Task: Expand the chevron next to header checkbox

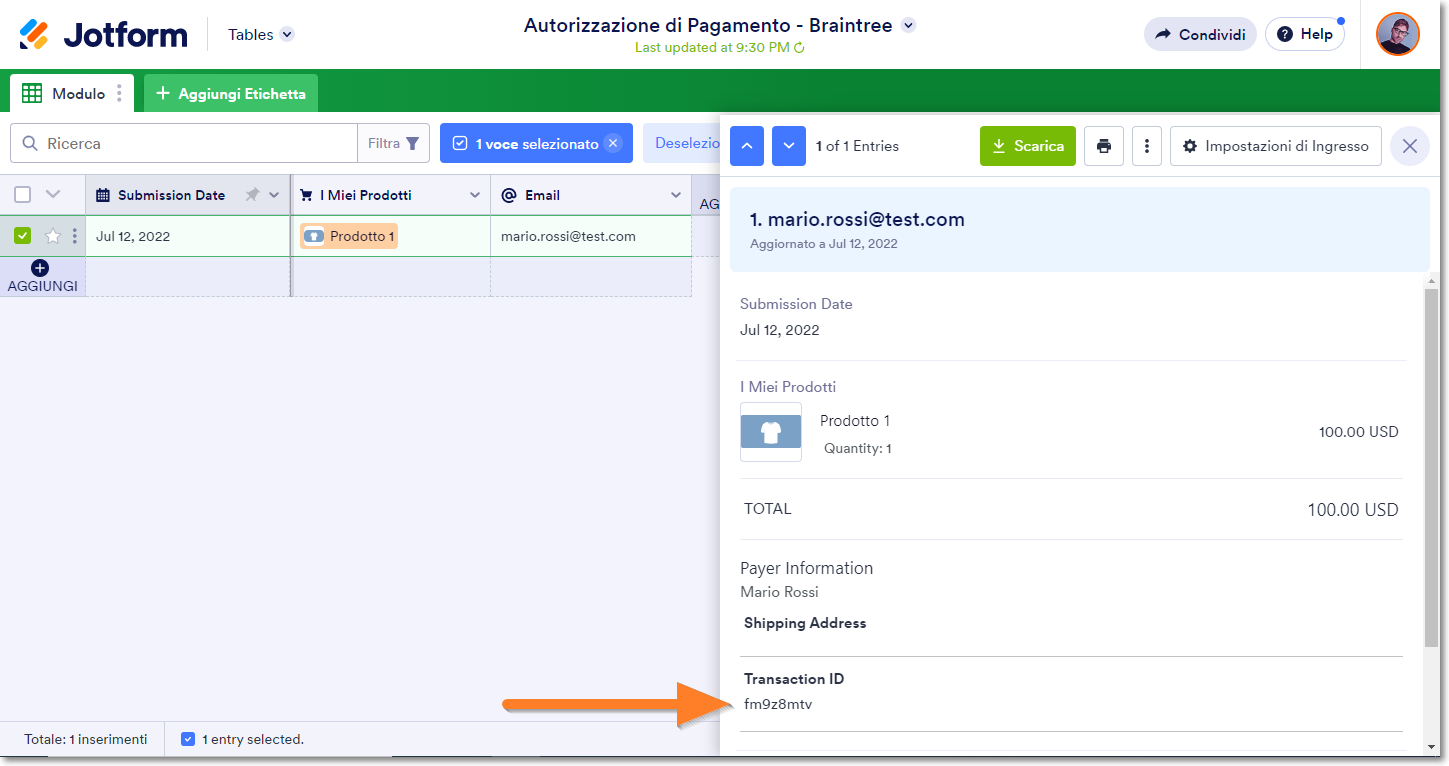Action: (x=54, y=195)
